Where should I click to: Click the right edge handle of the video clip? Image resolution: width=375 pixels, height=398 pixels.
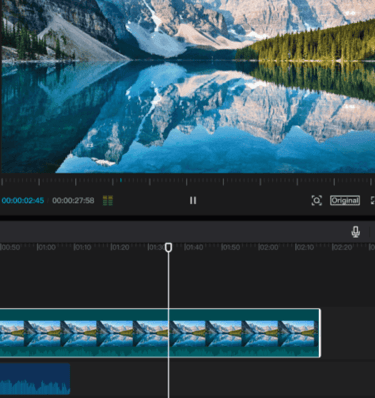[x=319, y=333]
